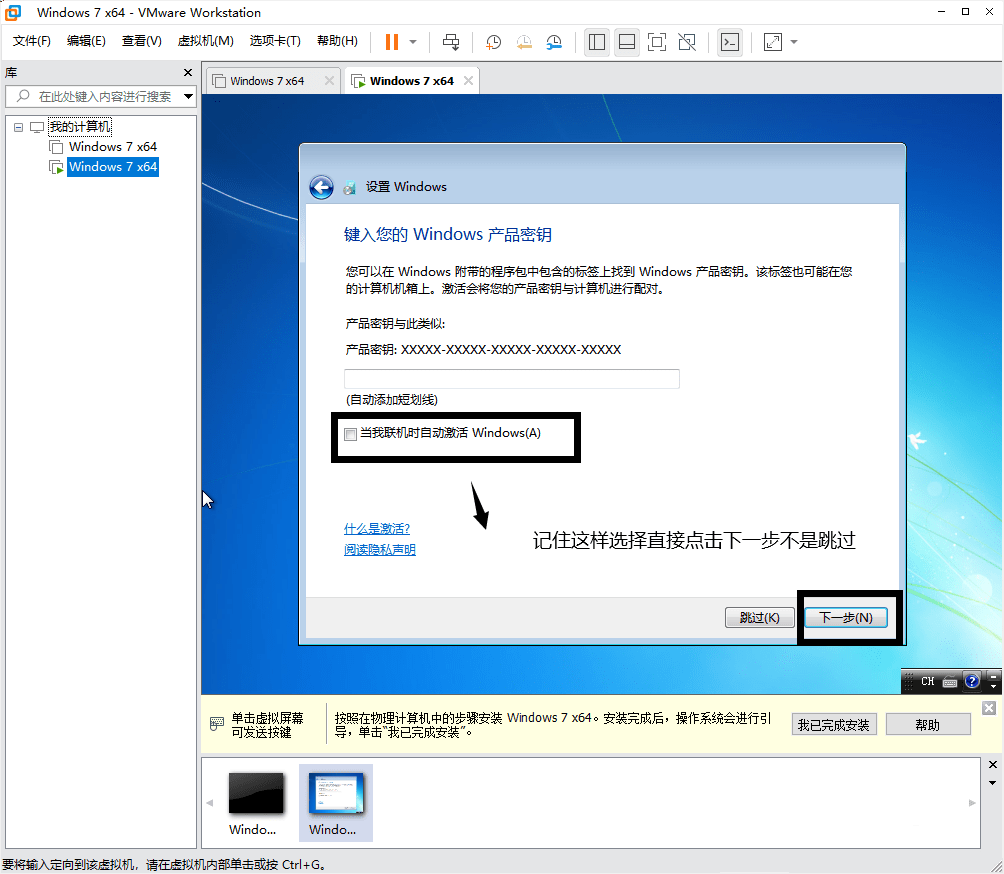Close the inactive Windows 7 x64 tab
The image size is (1004, 874).
click(x=329, y=81)
